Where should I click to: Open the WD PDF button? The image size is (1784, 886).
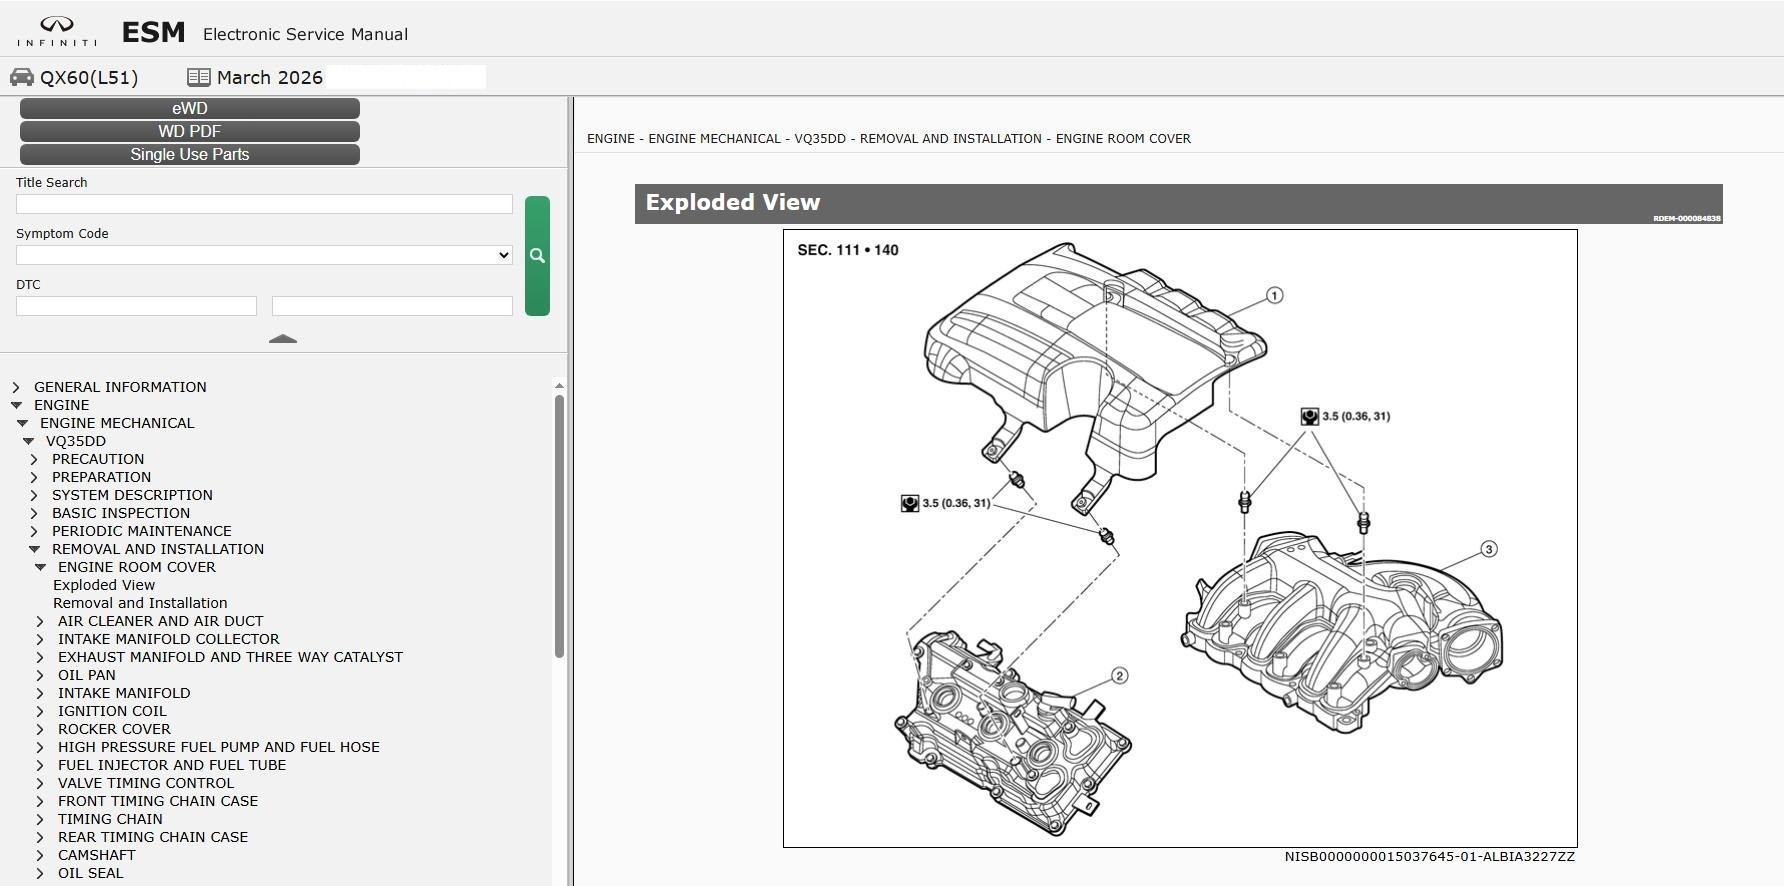pyautogui.click(x=190, y=131)
